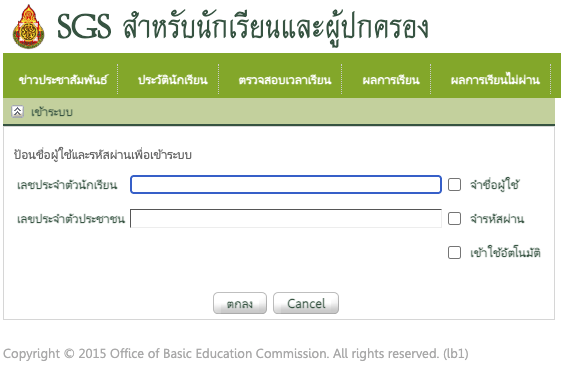The width and height of the screenshot is (561, 370).
Task: Submit login with the ตกลง button
Action: [240, 303]
